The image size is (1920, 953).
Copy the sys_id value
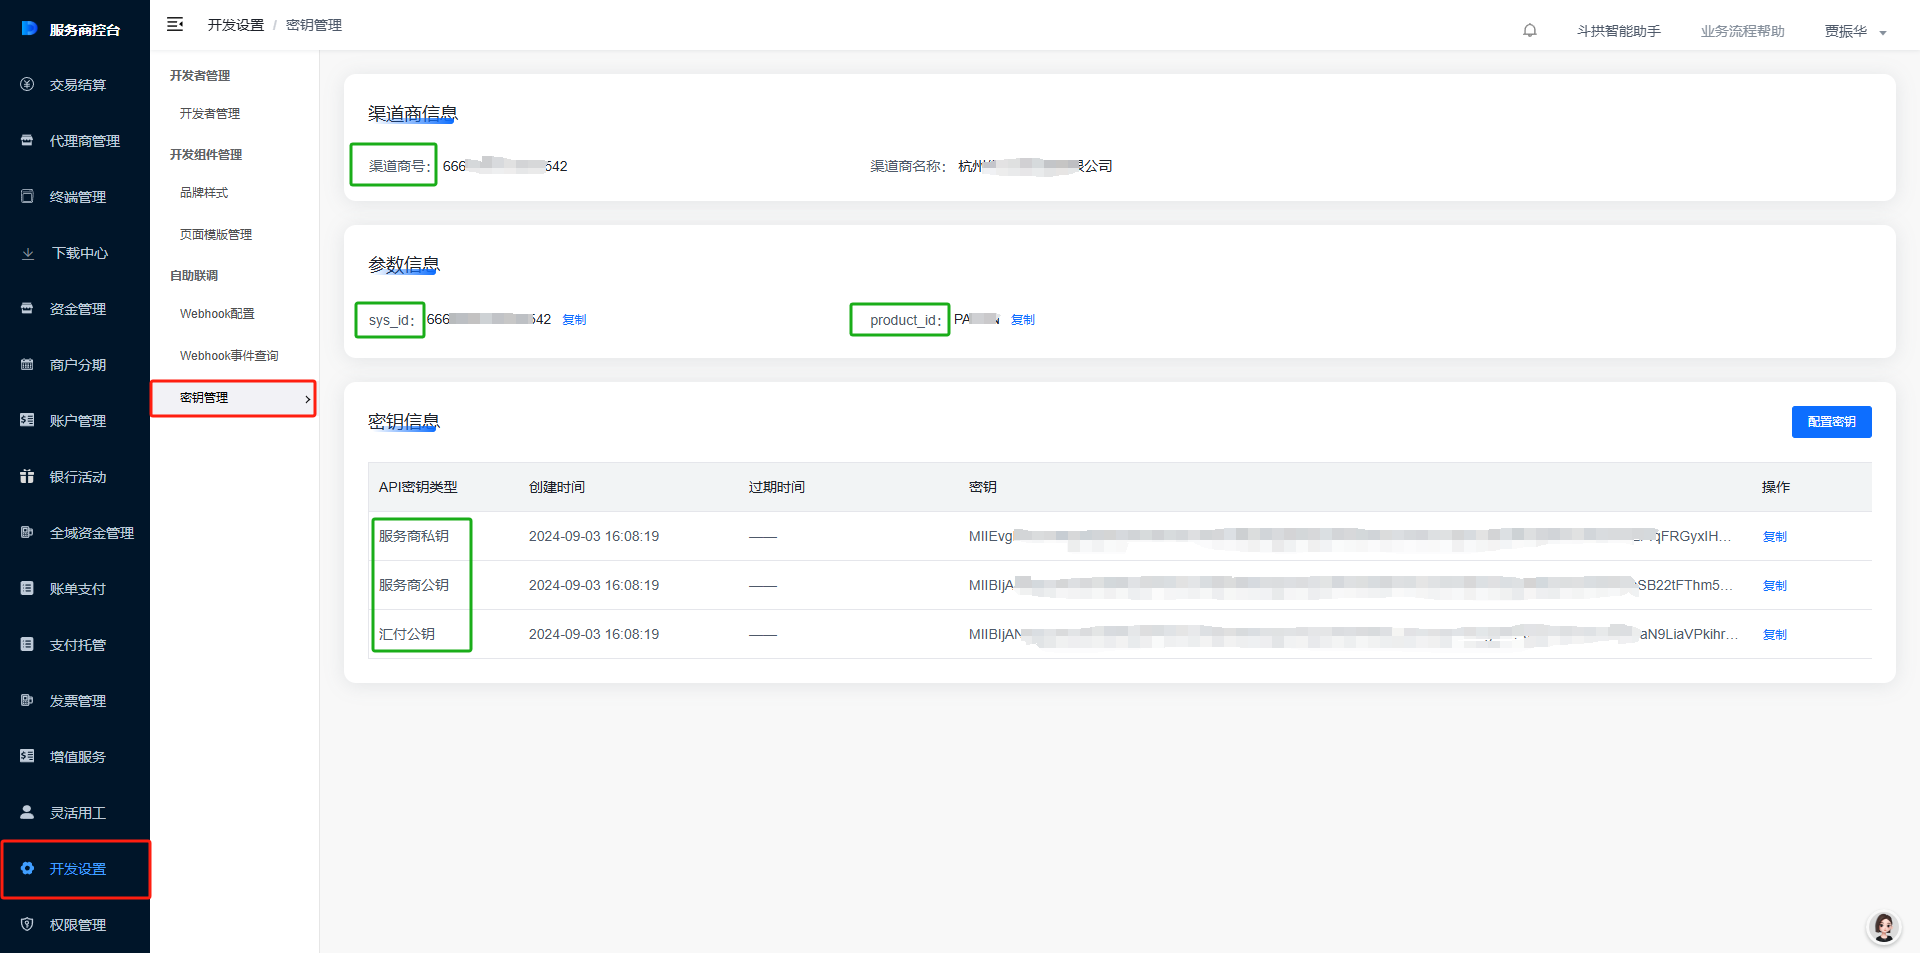[574, 320]
